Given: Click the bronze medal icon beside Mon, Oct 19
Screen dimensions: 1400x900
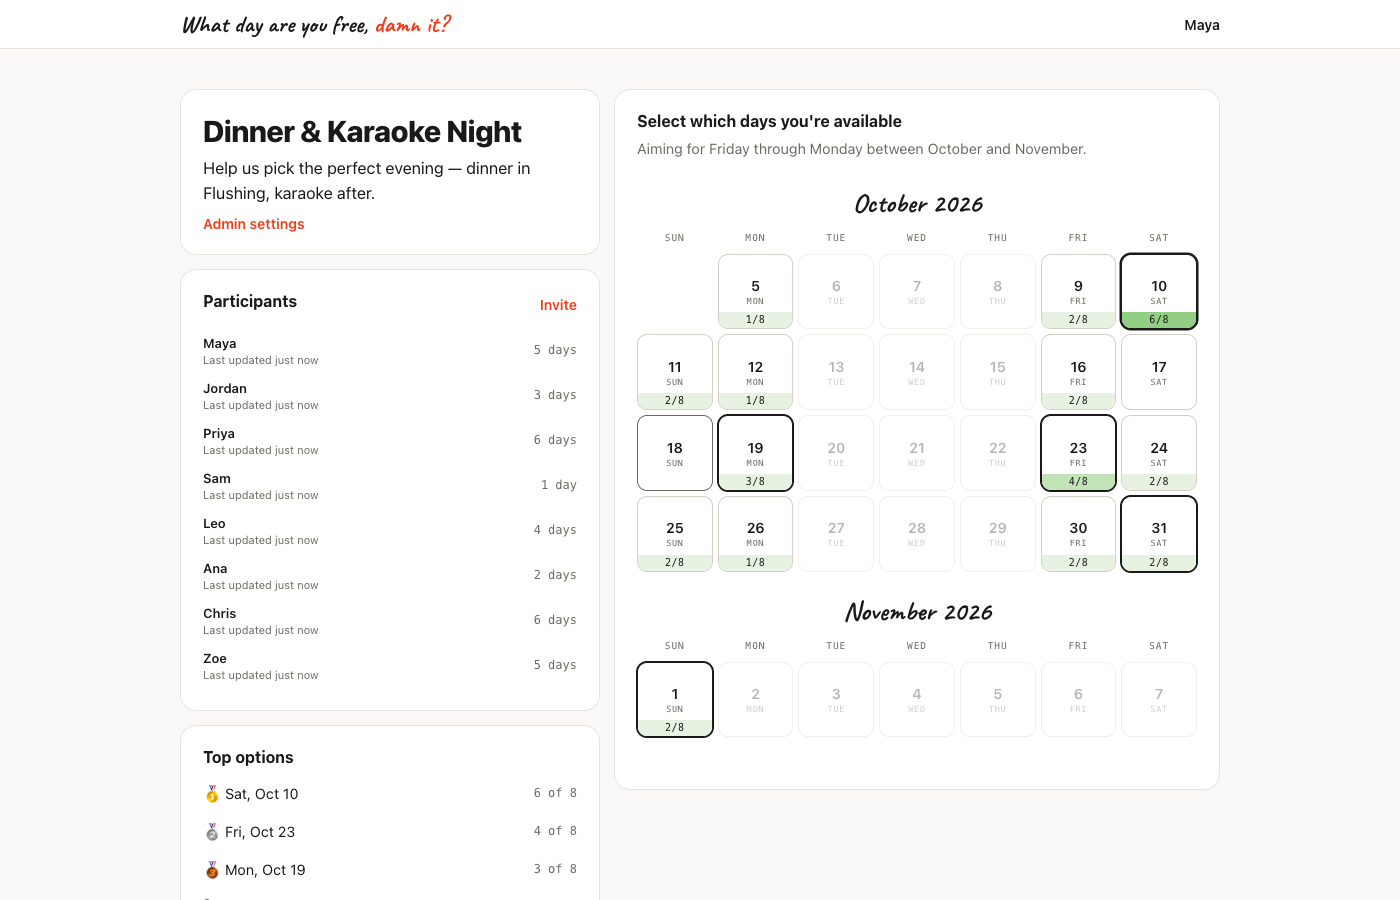Looking at the screenshot, I should 212,870.
